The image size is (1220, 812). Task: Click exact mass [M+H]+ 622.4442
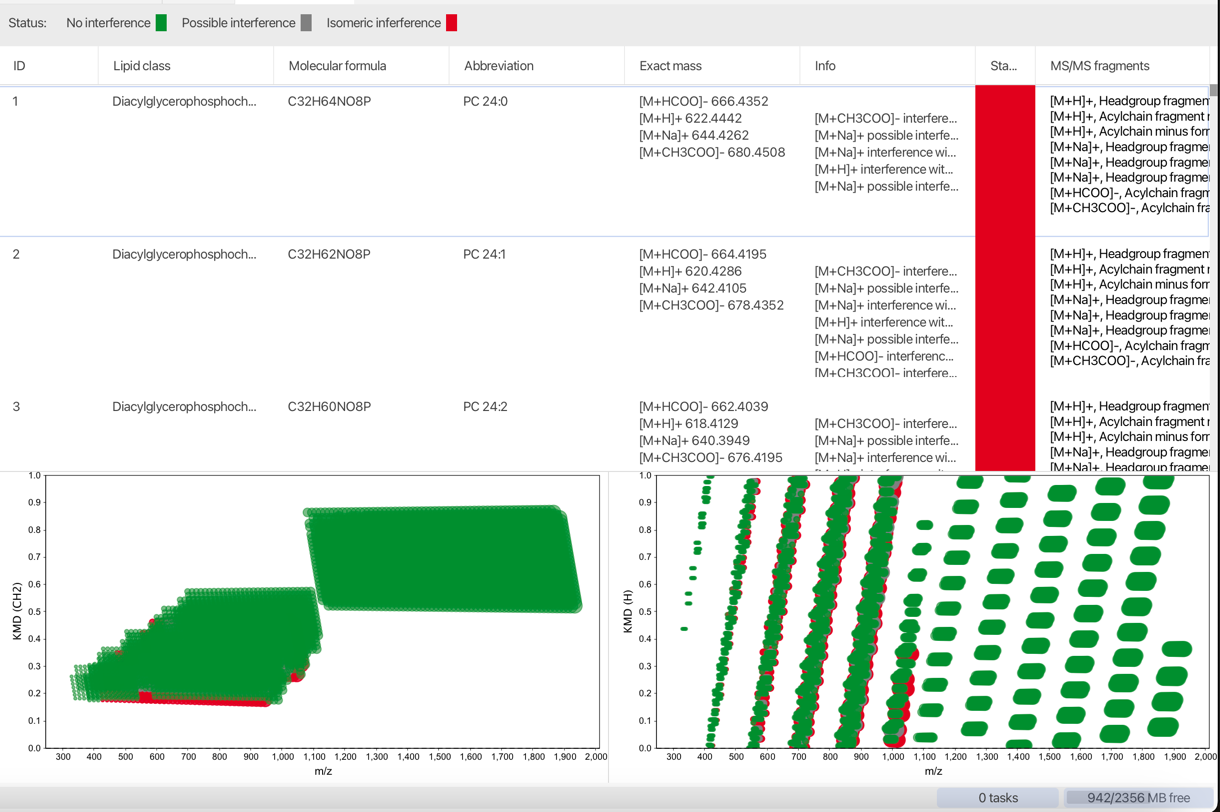click(690, 118)
